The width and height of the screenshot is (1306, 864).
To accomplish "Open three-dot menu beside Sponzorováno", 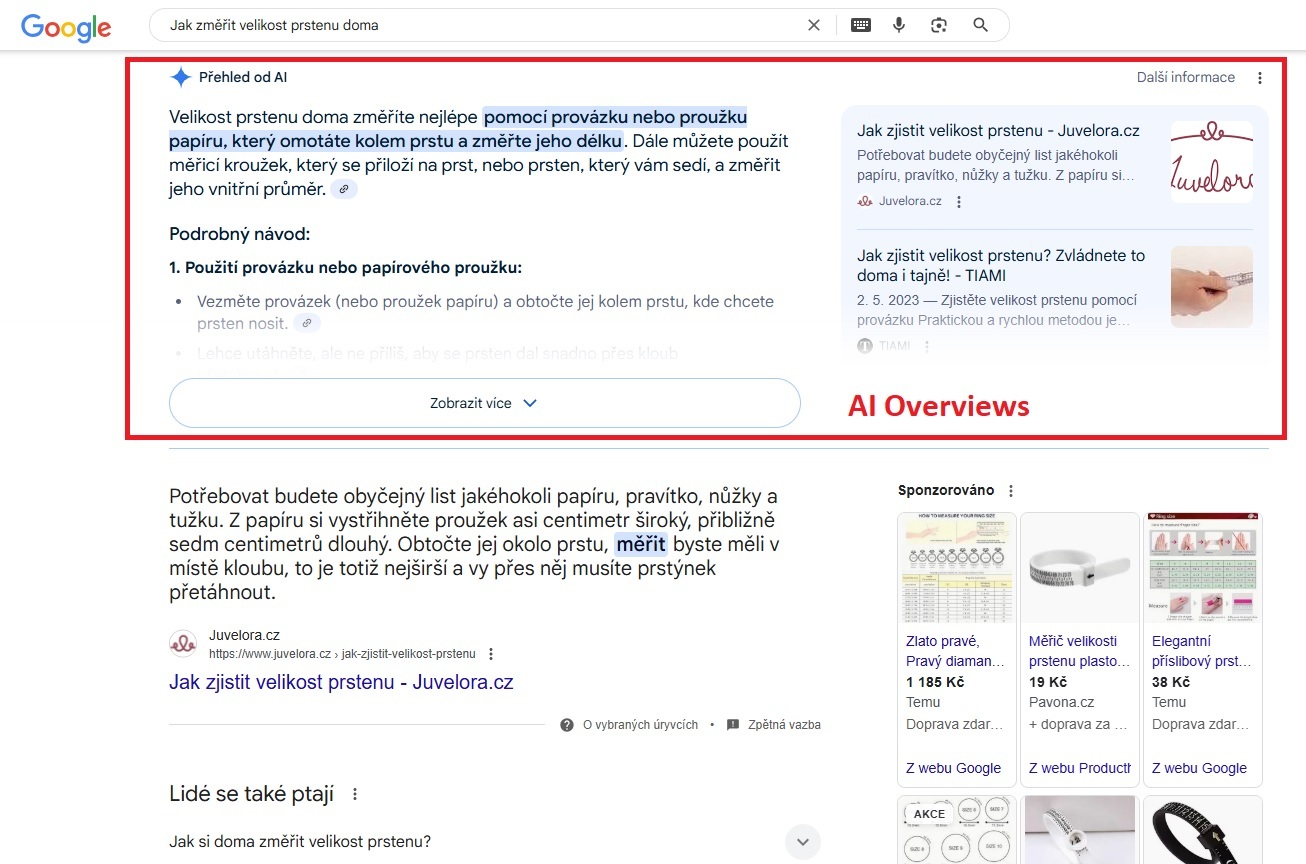I will pyautogui.click(x=1011, y=491).
